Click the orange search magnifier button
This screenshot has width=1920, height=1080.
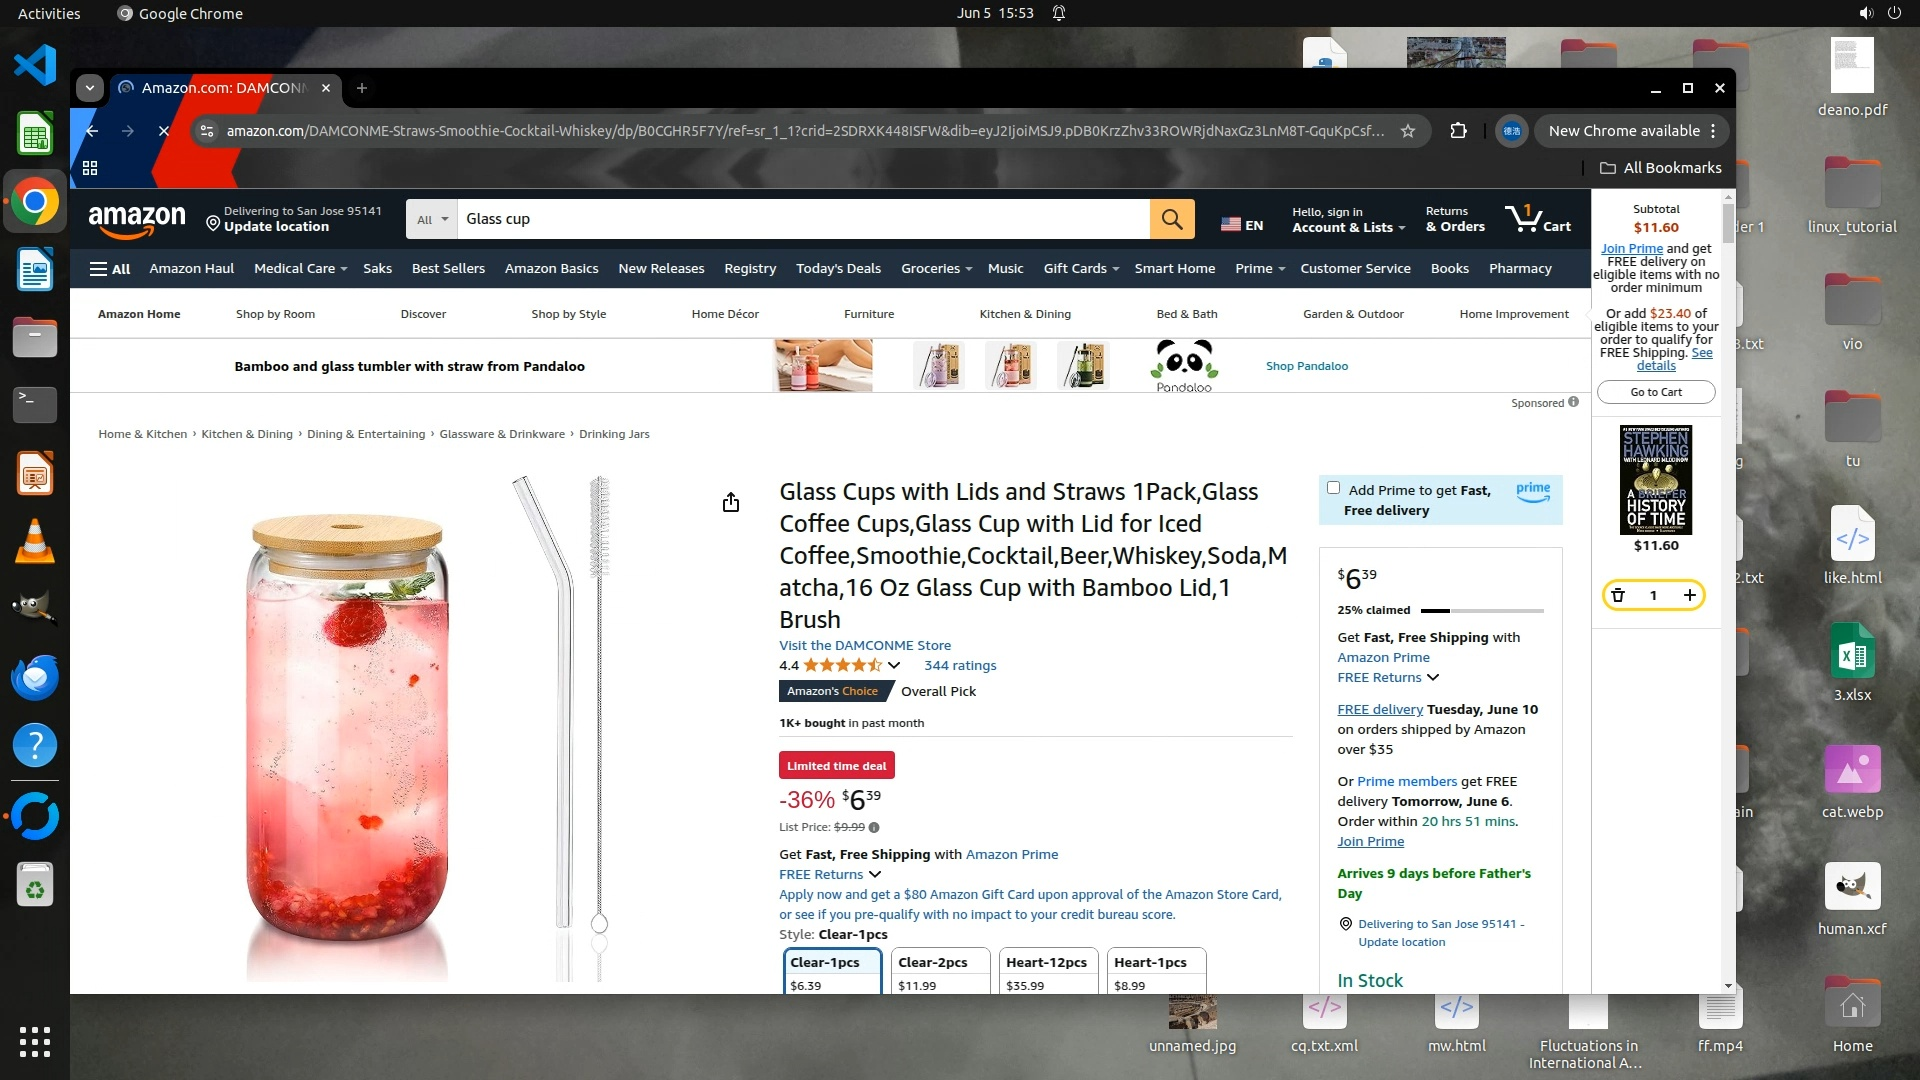1172,219
